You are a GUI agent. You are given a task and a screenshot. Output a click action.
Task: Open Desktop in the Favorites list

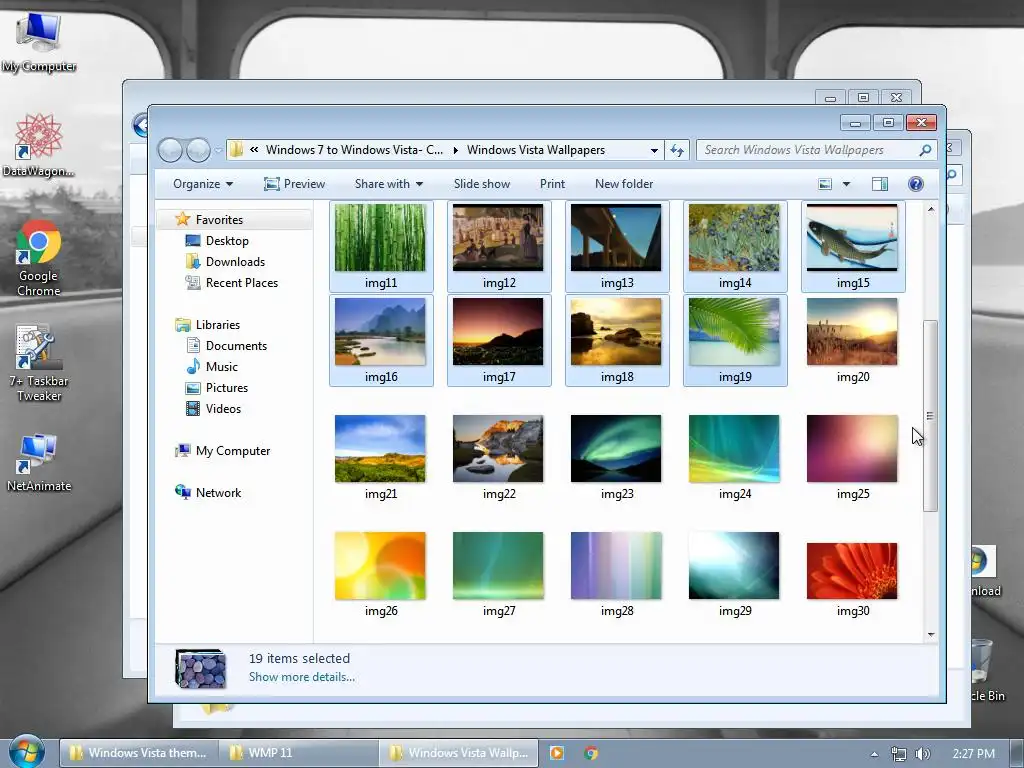coord(227,241)
